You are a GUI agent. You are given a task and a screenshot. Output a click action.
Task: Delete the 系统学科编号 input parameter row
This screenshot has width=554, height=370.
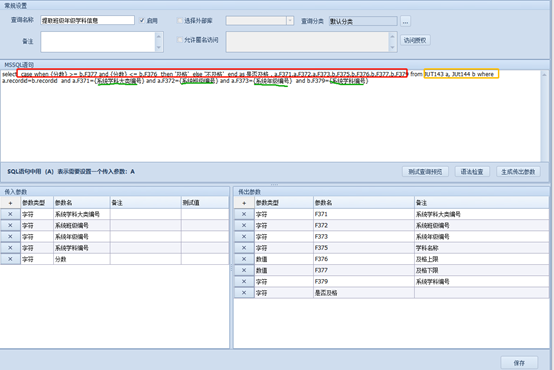pos(10,248)
